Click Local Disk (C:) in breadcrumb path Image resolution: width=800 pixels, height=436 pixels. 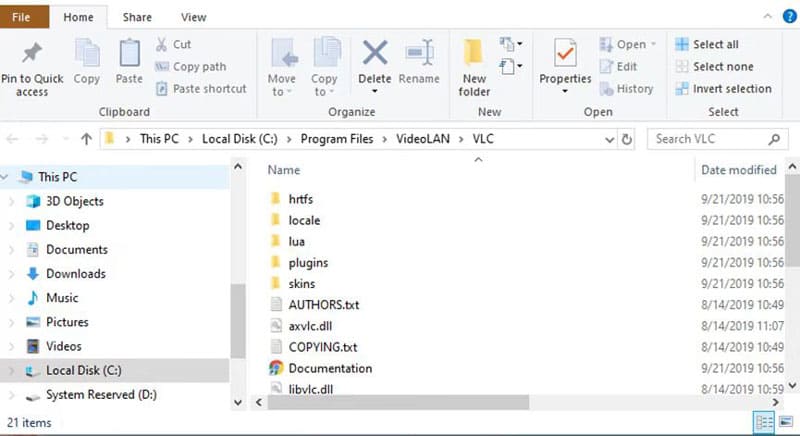coord(240,139)
